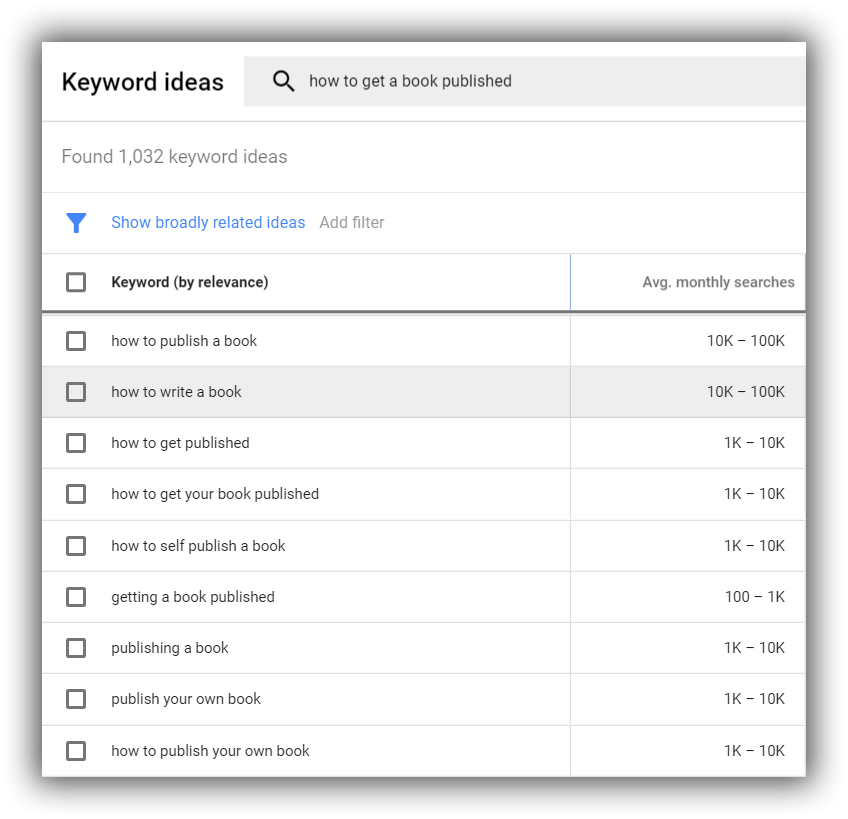Click the 'publishing a book' keyword text
Screen dimensions: 848x819
(x=170, y=648)
